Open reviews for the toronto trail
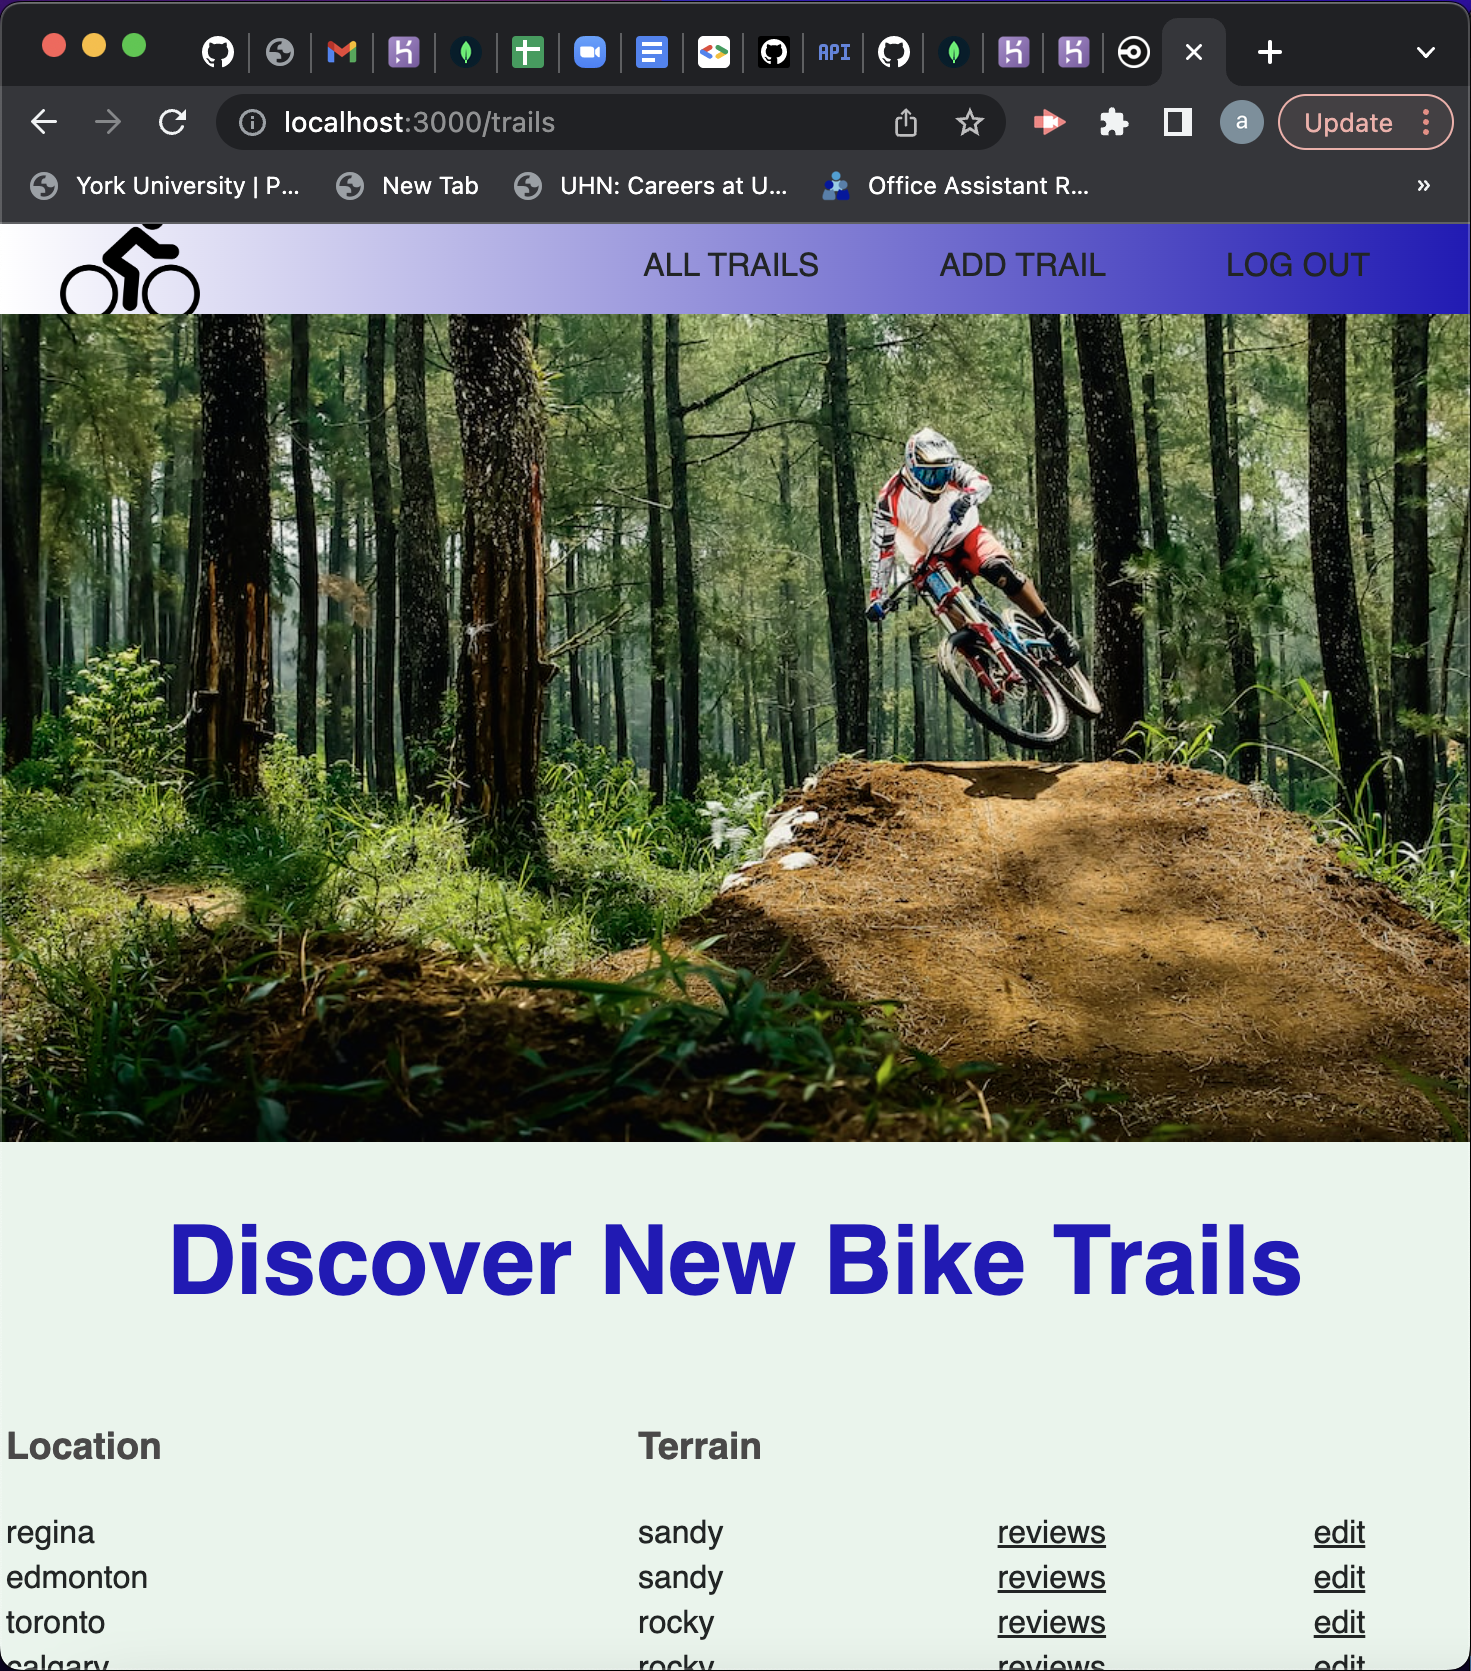 [x=1051, y=1622]
